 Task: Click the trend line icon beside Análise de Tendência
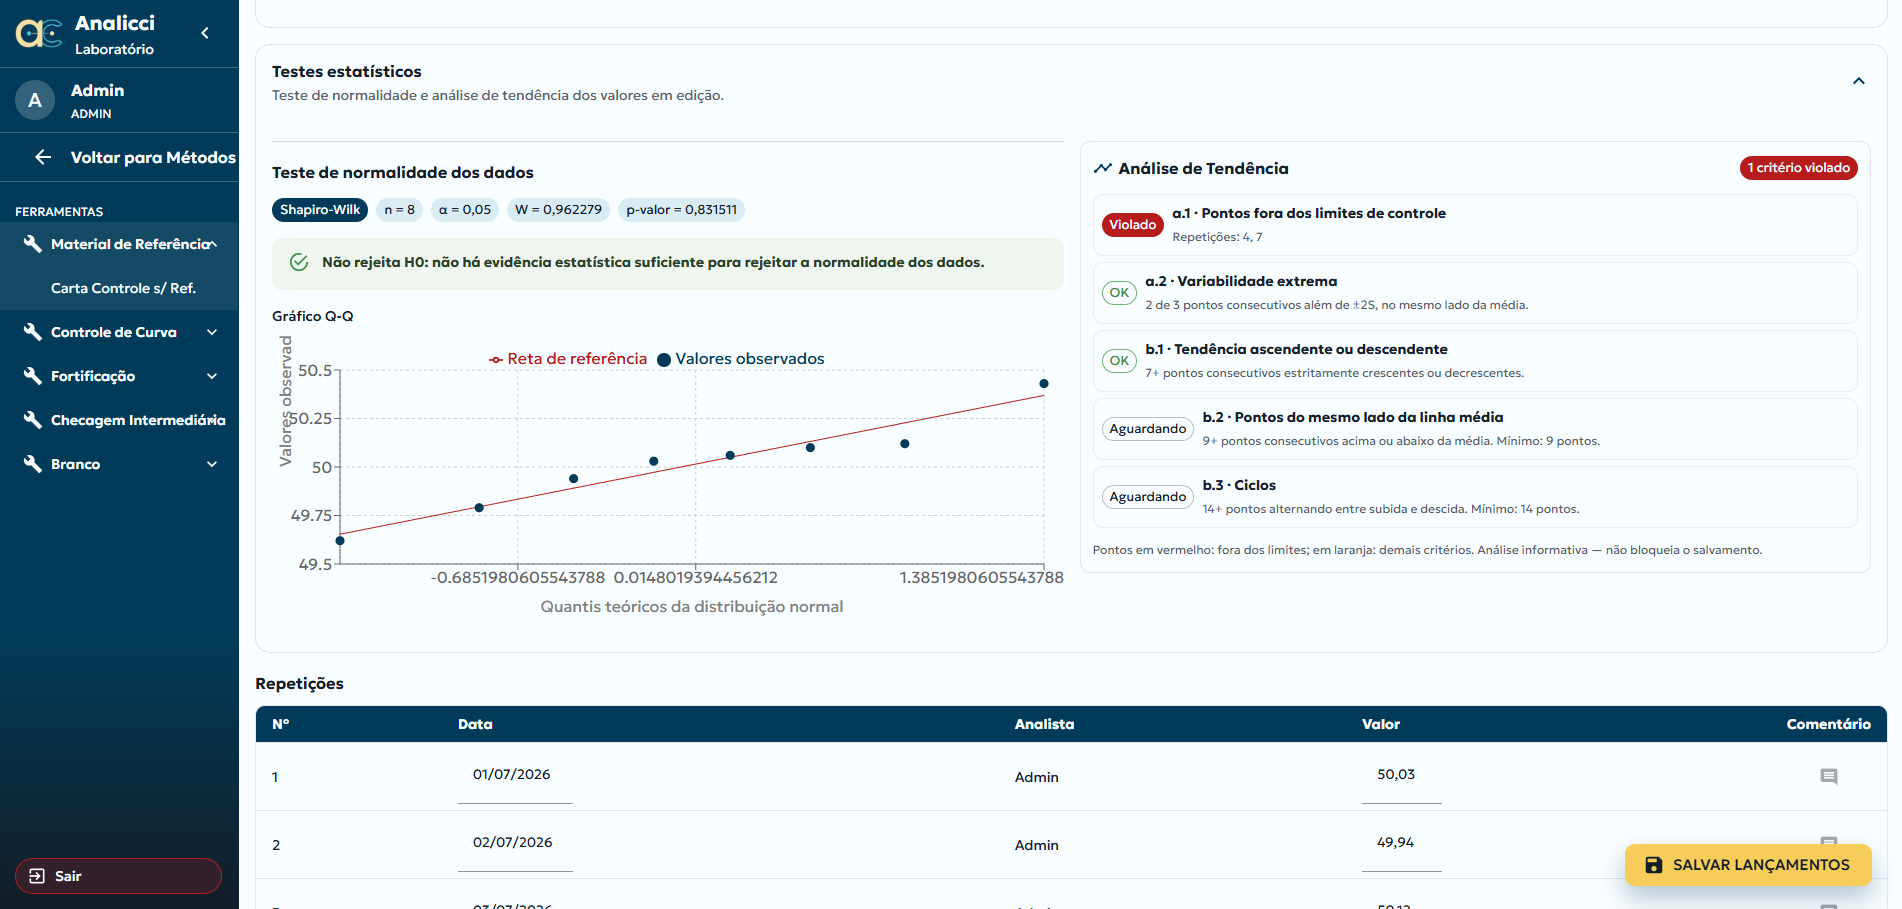1103,168
